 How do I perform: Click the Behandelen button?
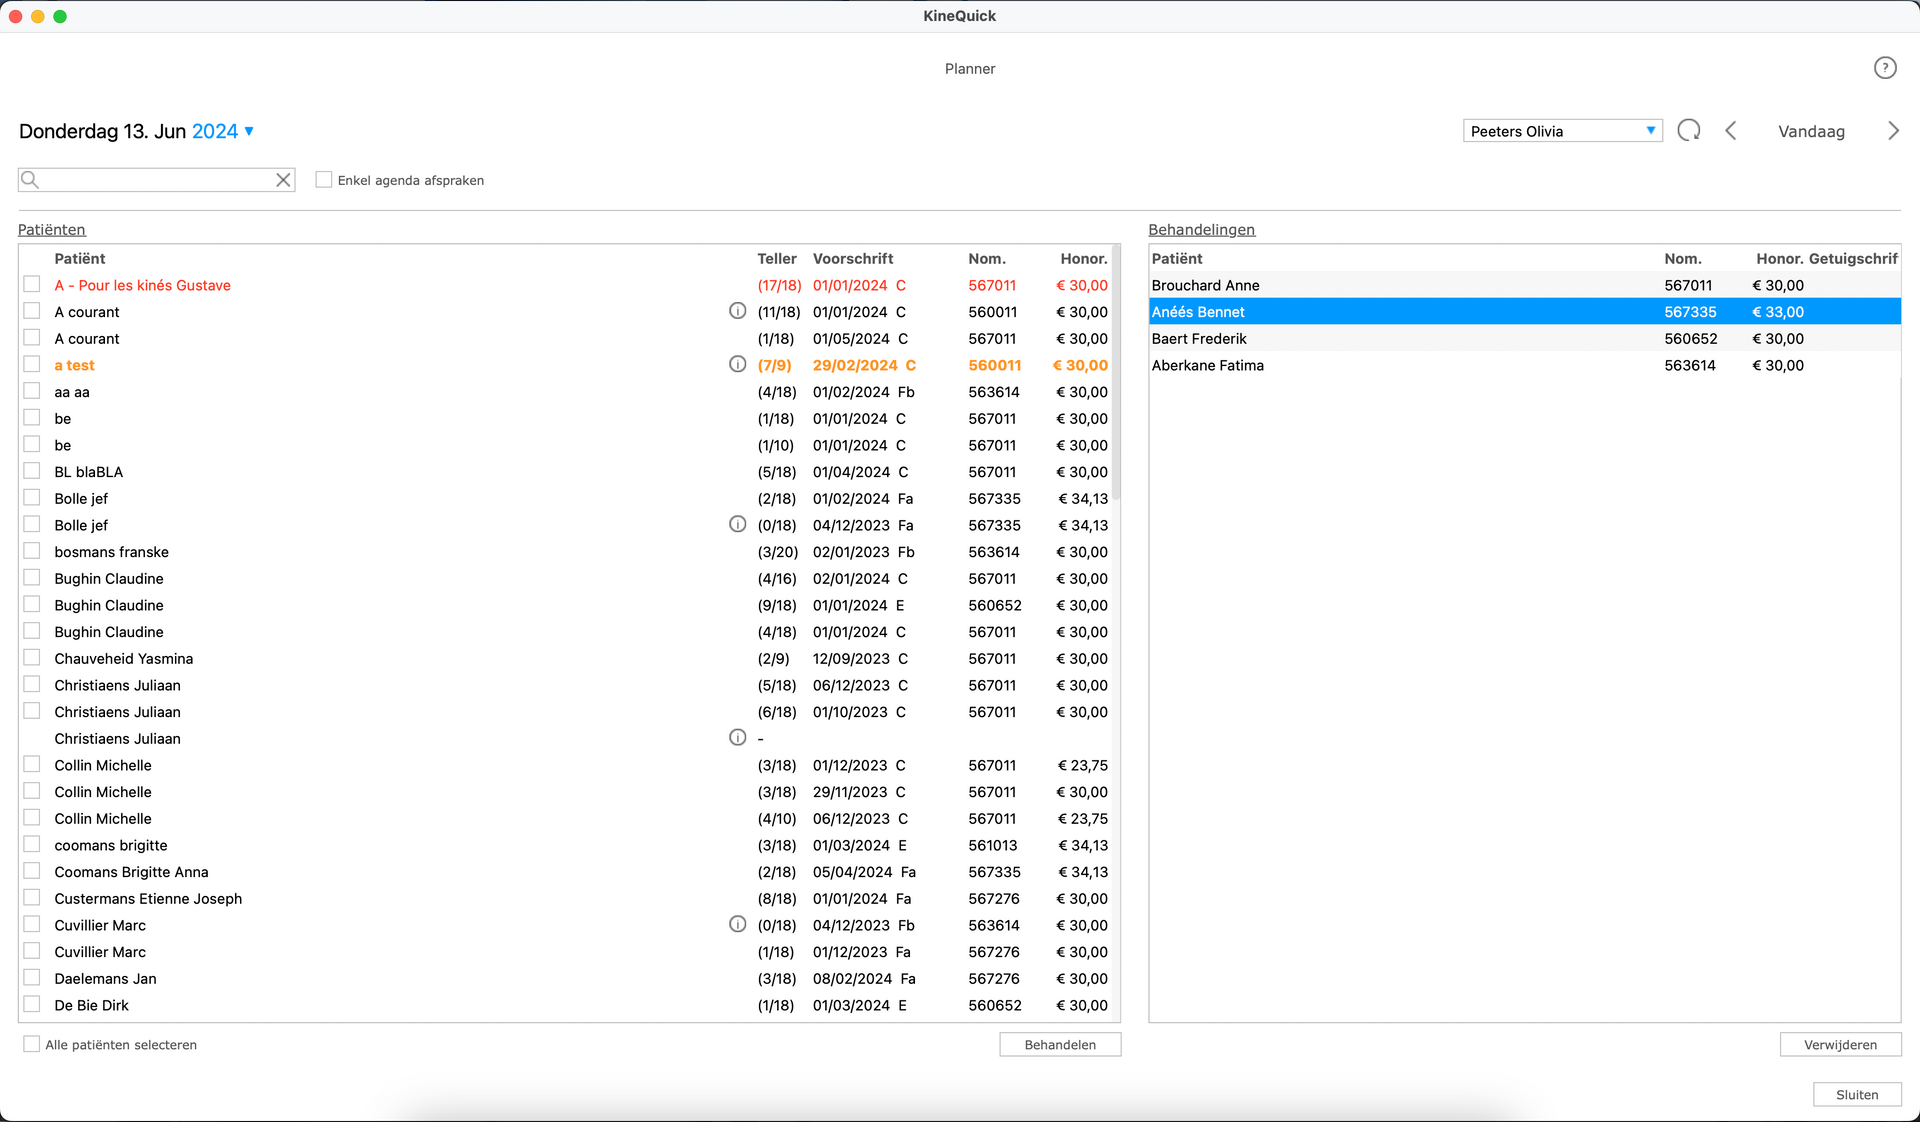click(x=1060, y=1045)
